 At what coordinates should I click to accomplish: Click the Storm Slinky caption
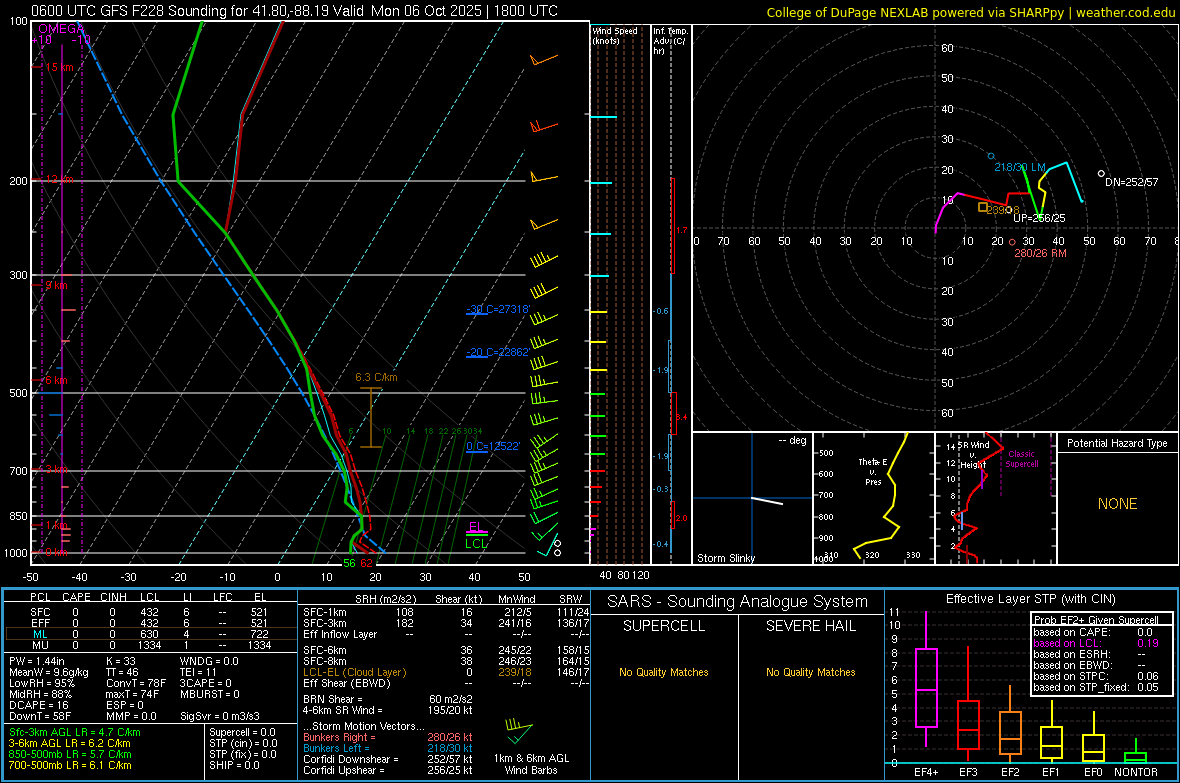pyautogui.click(x=725, y=558)
